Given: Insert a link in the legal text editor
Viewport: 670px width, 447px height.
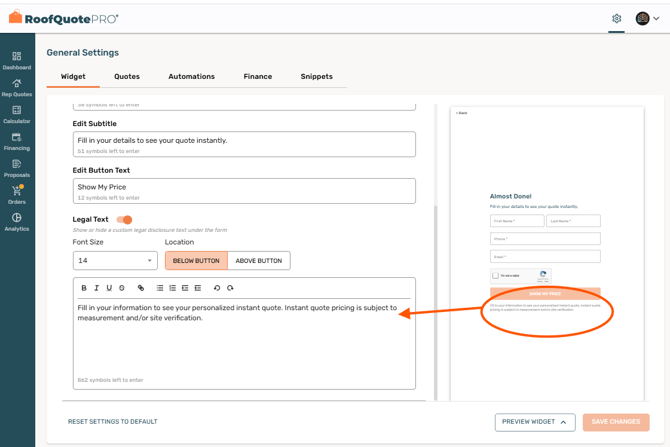Looking at the screenshot, I should (141, 288).
